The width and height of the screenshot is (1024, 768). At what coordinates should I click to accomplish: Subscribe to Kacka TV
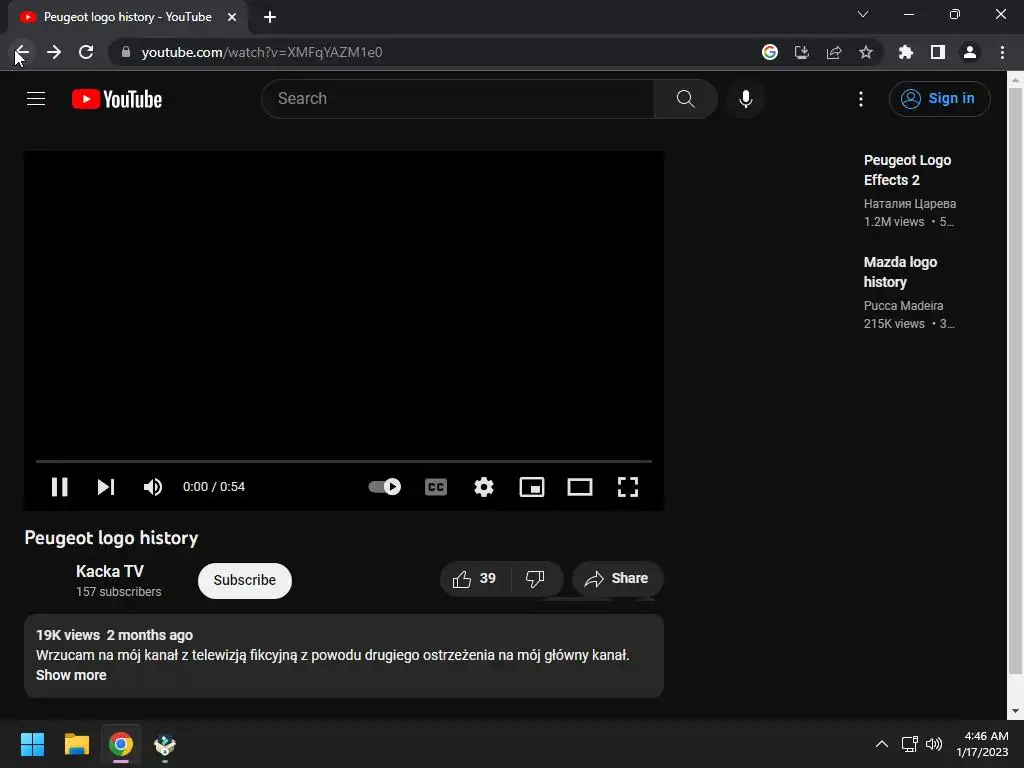coord(245,580)
